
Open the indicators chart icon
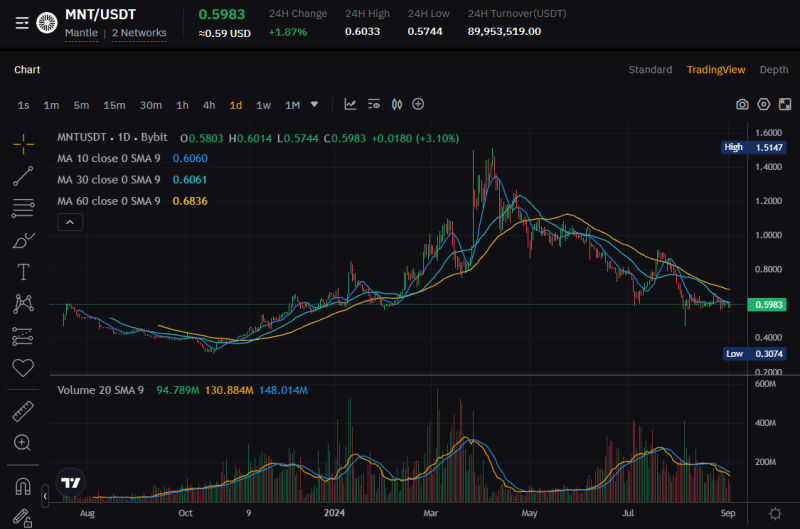click(x=350, y=105)
